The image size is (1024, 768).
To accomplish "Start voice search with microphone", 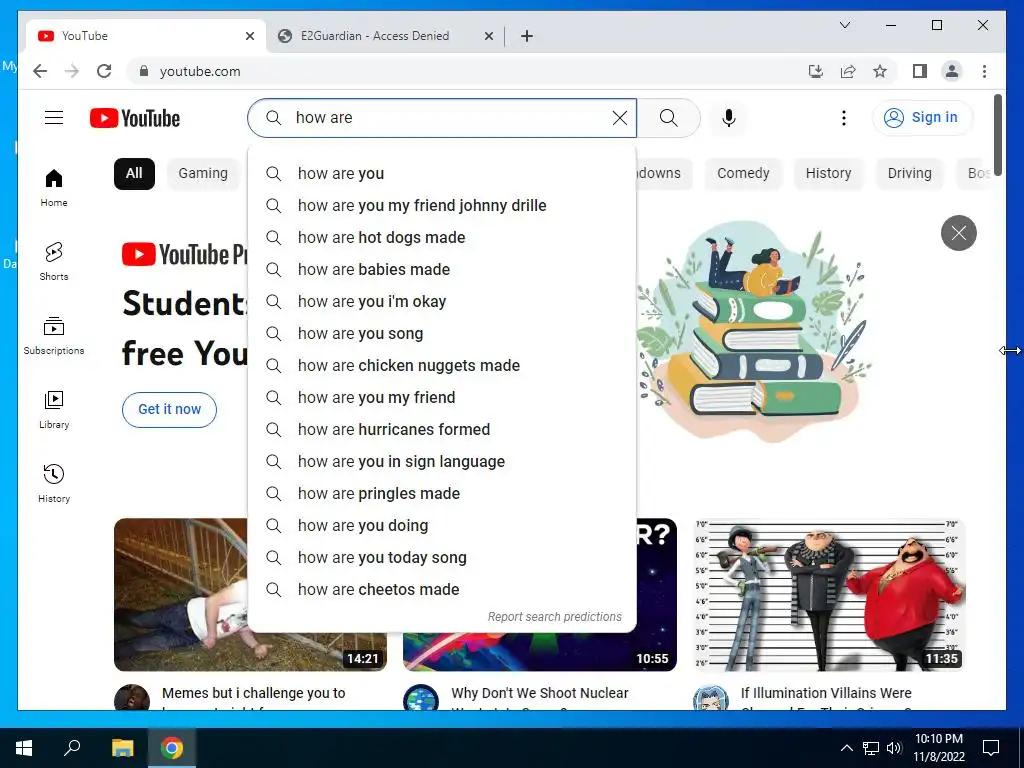I will tap(729, 118).
